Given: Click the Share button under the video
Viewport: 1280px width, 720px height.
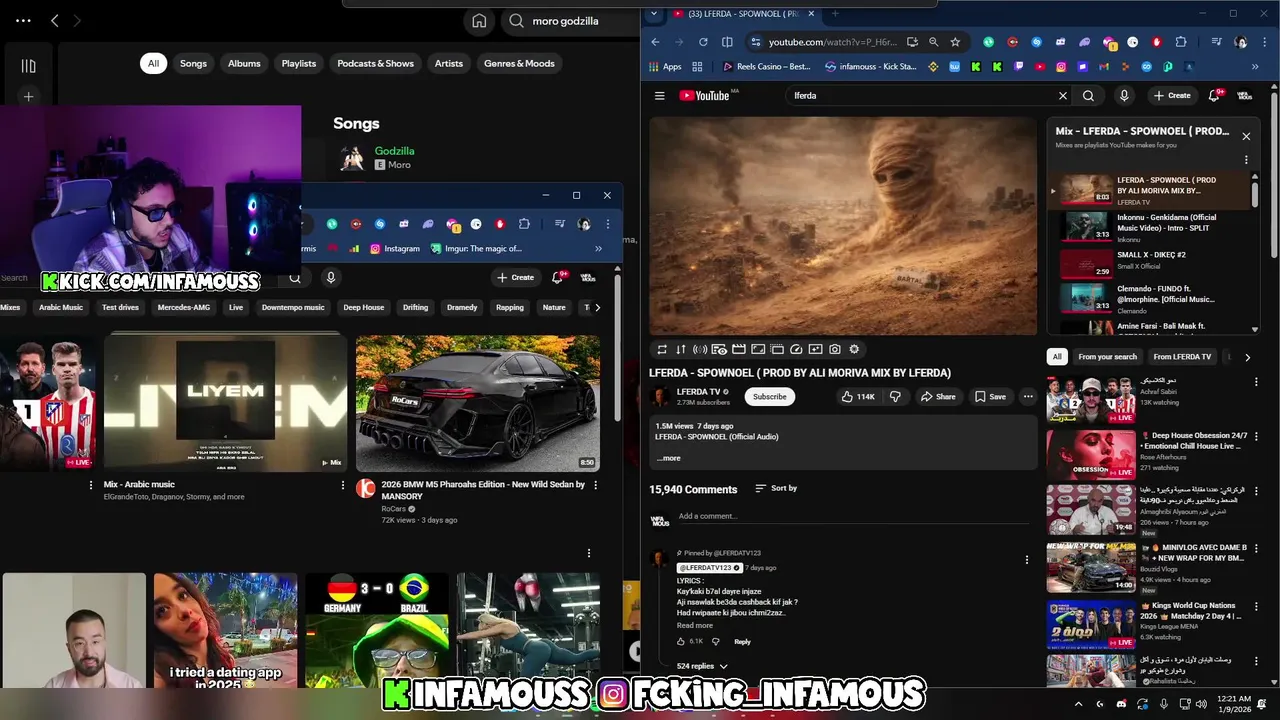Looking at the screenshot, I should [938, 397].
